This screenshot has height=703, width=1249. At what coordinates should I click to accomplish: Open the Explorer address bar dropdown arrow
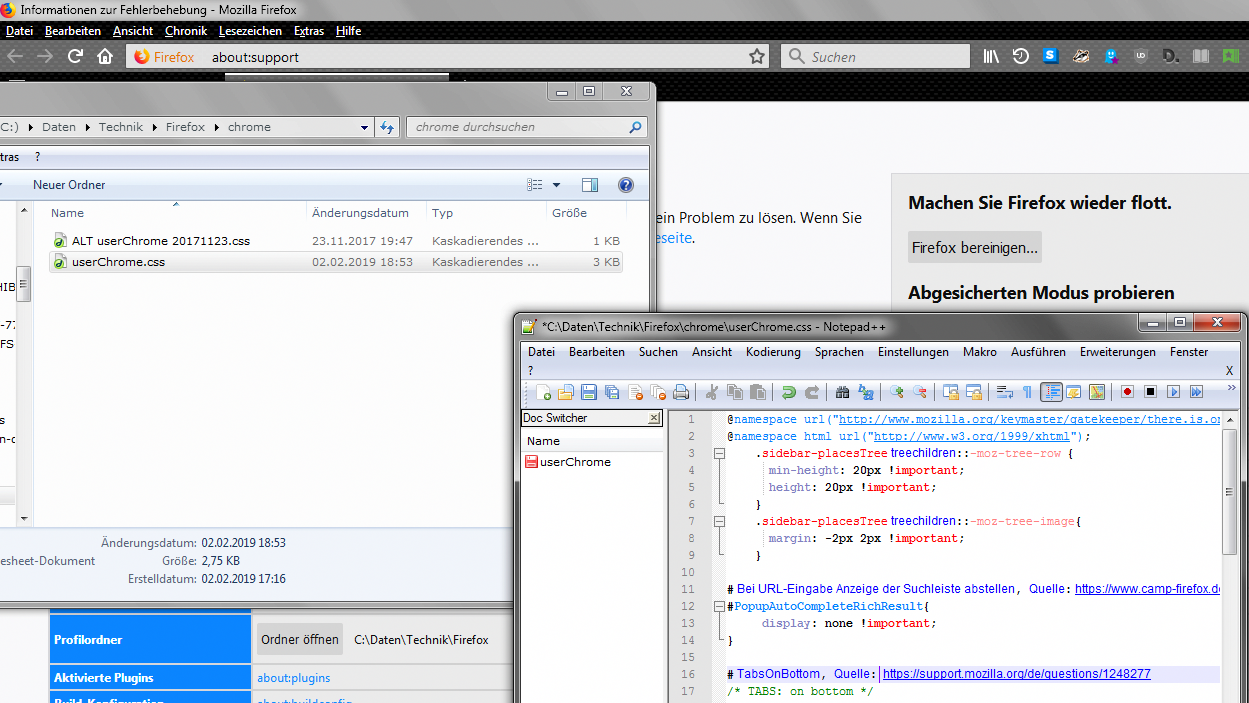tap(364, 128)
